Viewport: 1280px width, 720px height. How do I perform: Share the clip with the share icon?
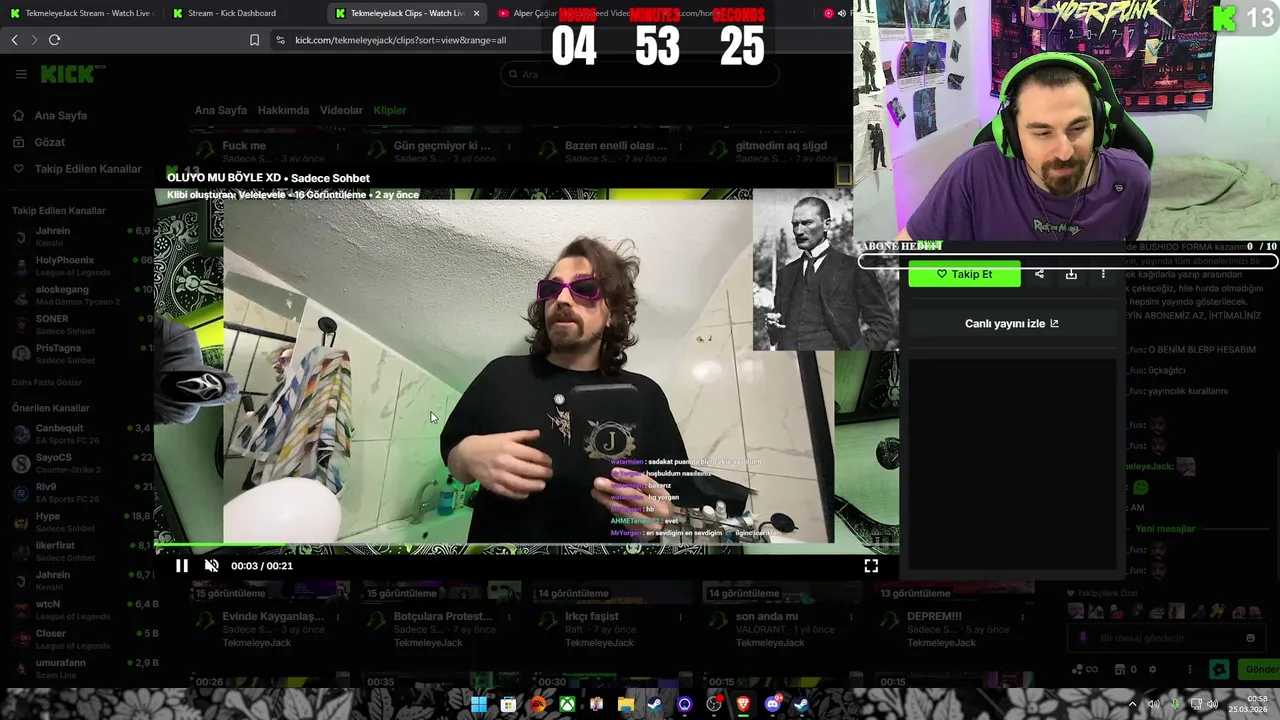click(x=1039, y=274)
